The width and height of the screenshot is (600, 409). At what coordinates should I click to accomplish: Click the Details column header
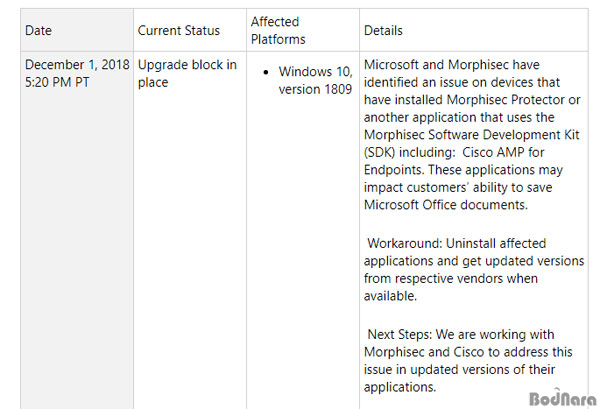click(383, 30)
